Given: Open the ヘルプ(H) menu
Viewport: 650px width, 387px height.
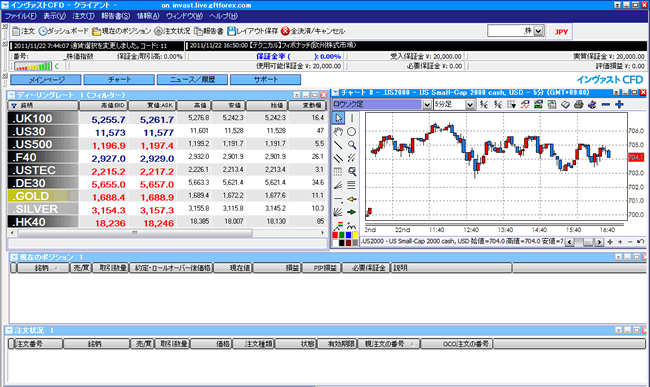Looking at the screenshot, I should point(223,16).
